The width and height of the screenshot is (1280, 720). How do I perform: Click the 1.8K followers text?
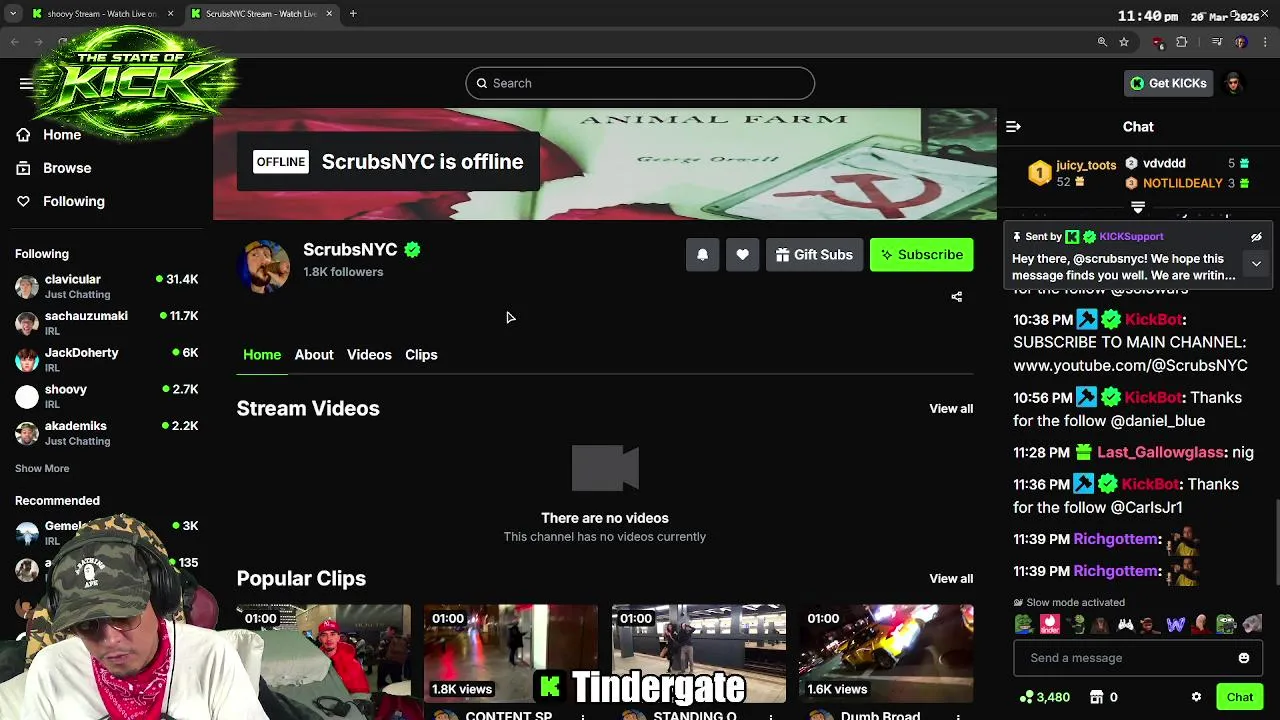[343, 272]
